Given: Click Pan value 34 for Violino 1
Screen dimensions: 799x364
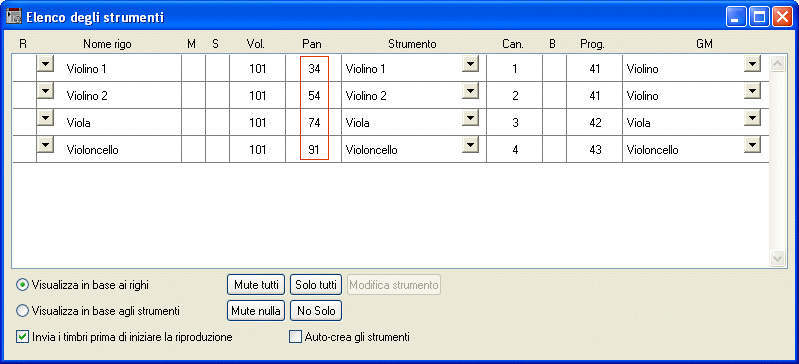Looking at the screenshot, I should 314,68.
